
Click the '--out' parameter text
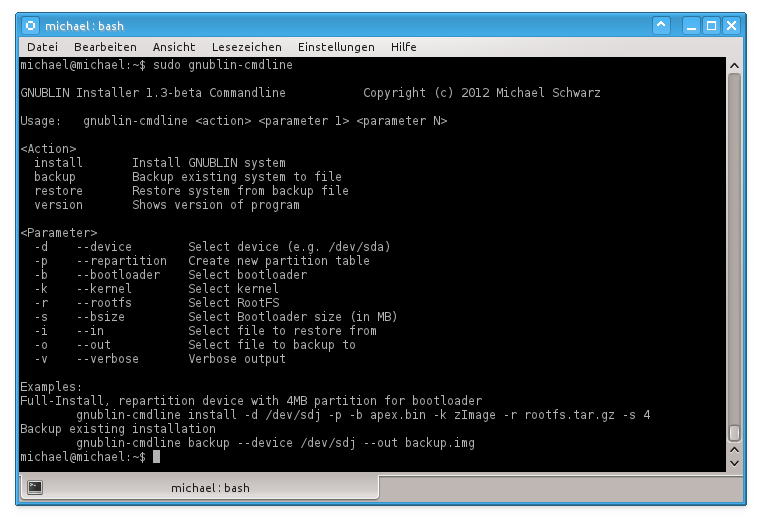coord(93,345)
